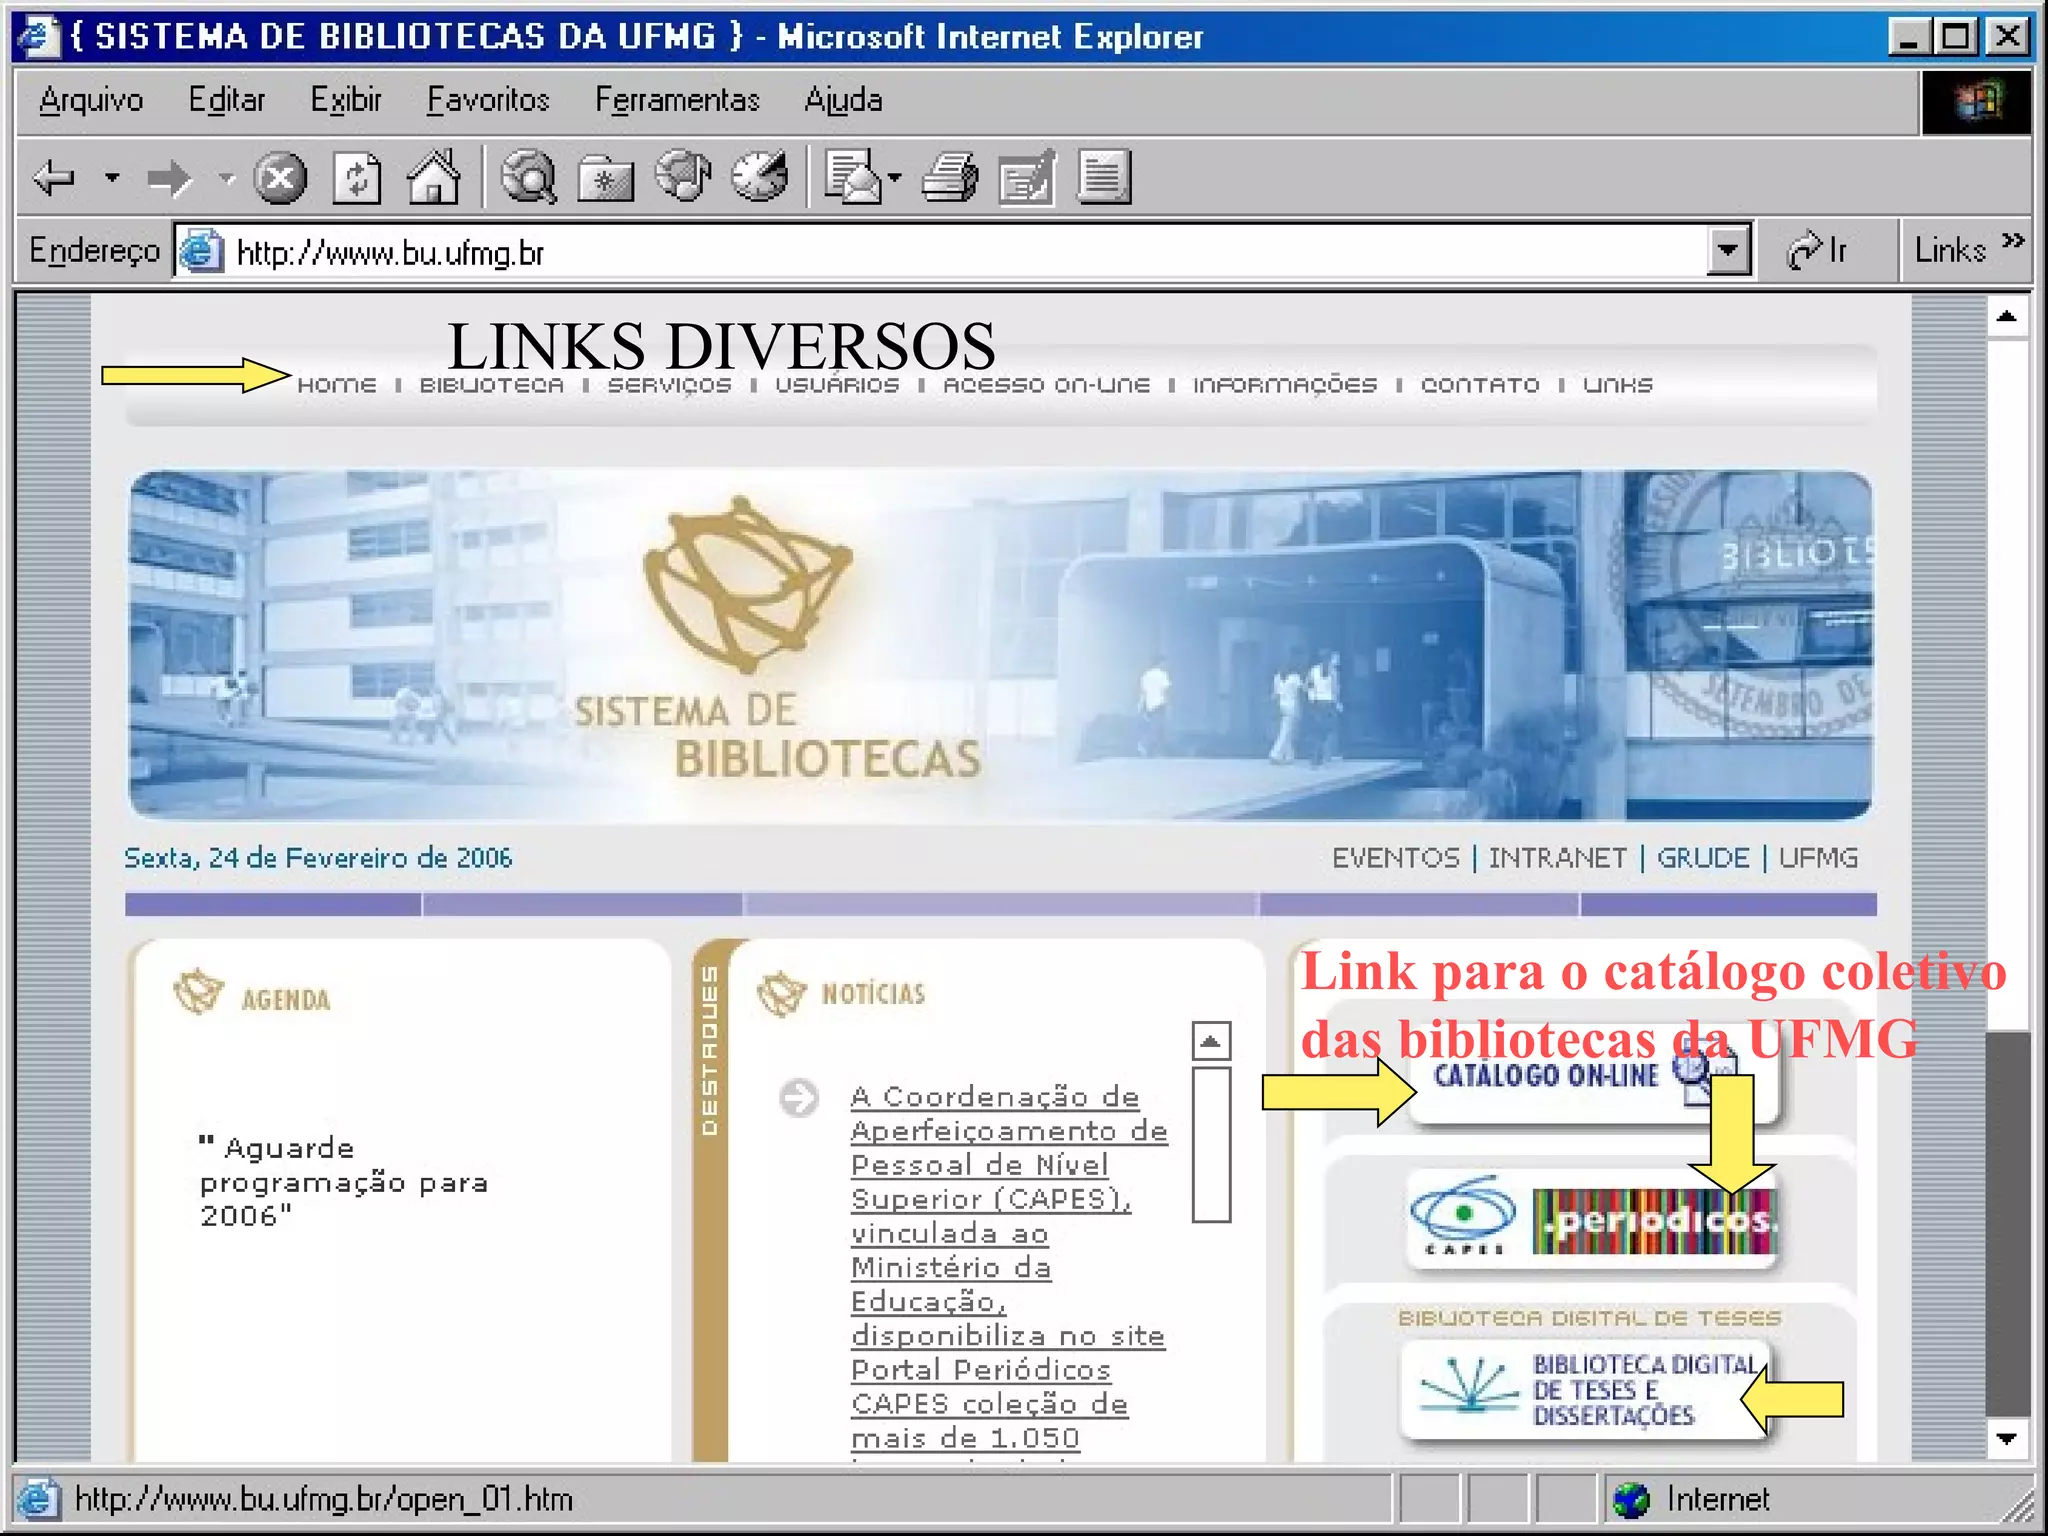Open the SERVIÇOS navigation link
This screenshot has height=1536, width=2048.
click(670, 385)
